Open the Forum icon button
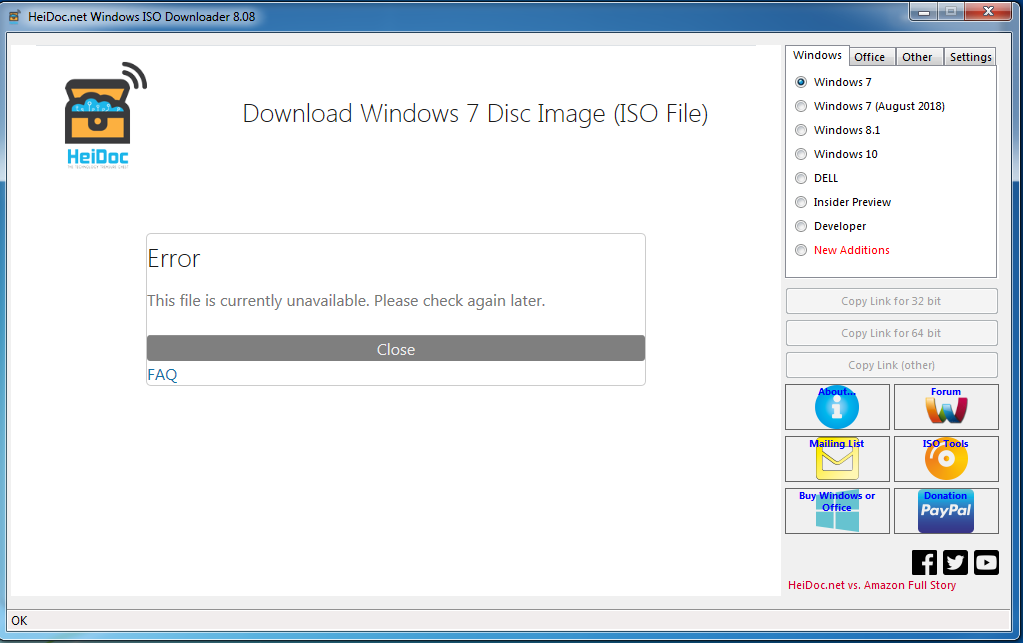1023x643 pixels. 946,407
